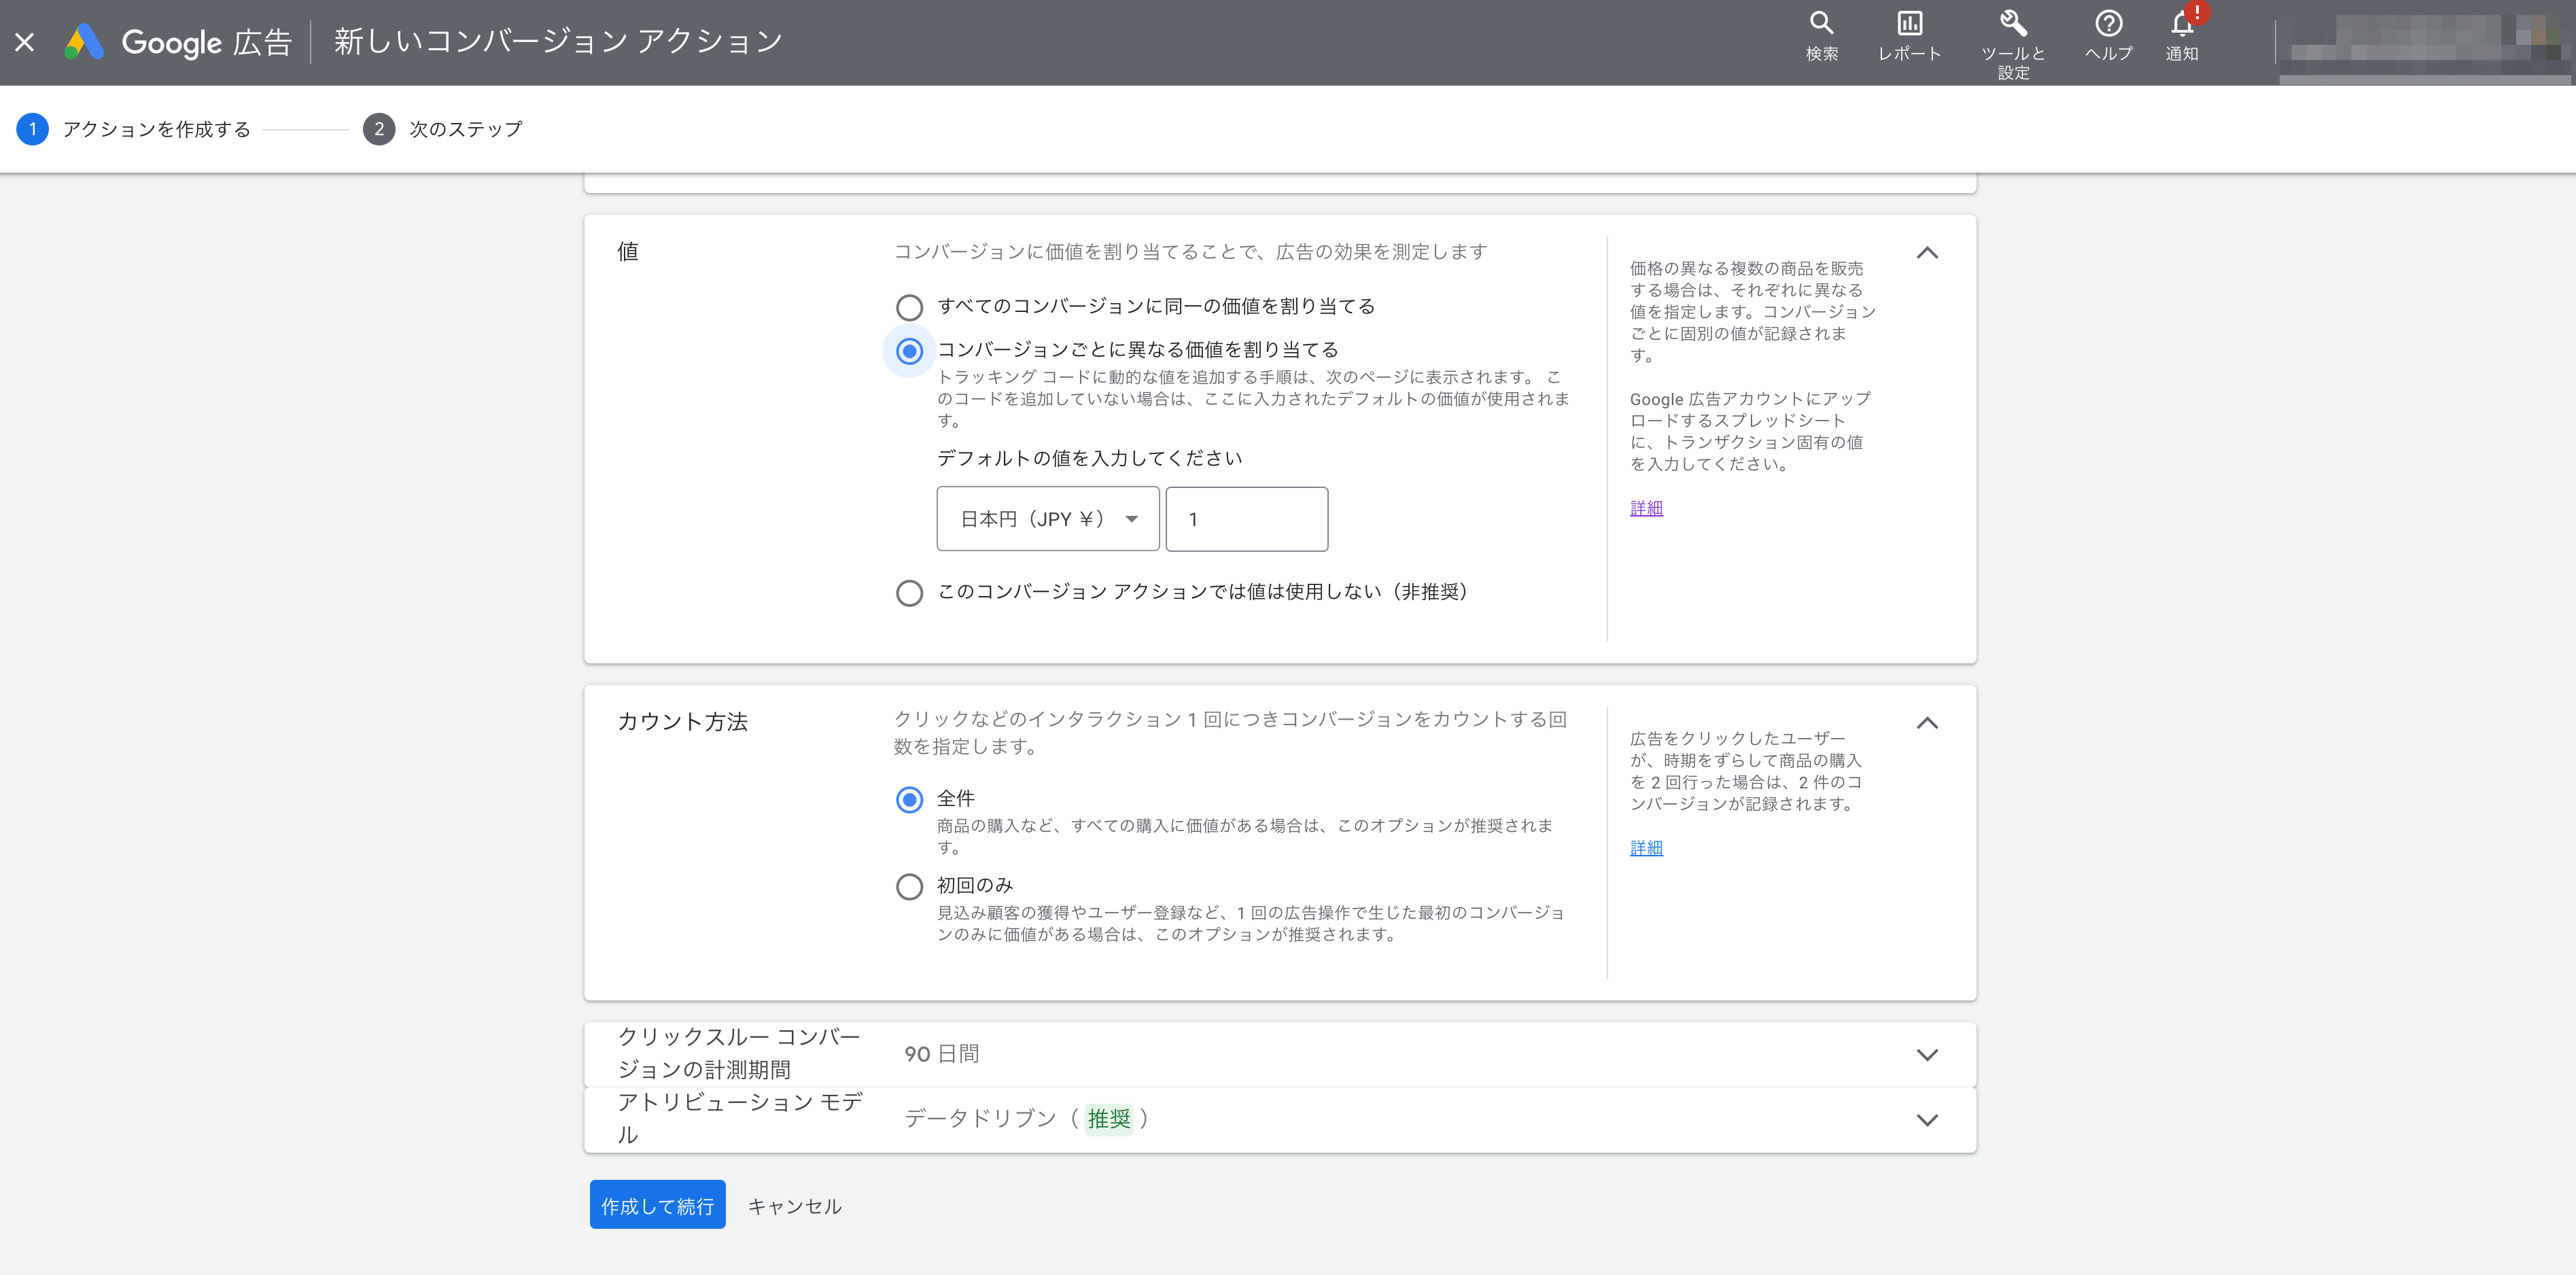Image resolution: width=2576 pixels, height=1275 pixels.
Task: Click データドリブン（推奨） value text
Action: tap(1026, 1119)
